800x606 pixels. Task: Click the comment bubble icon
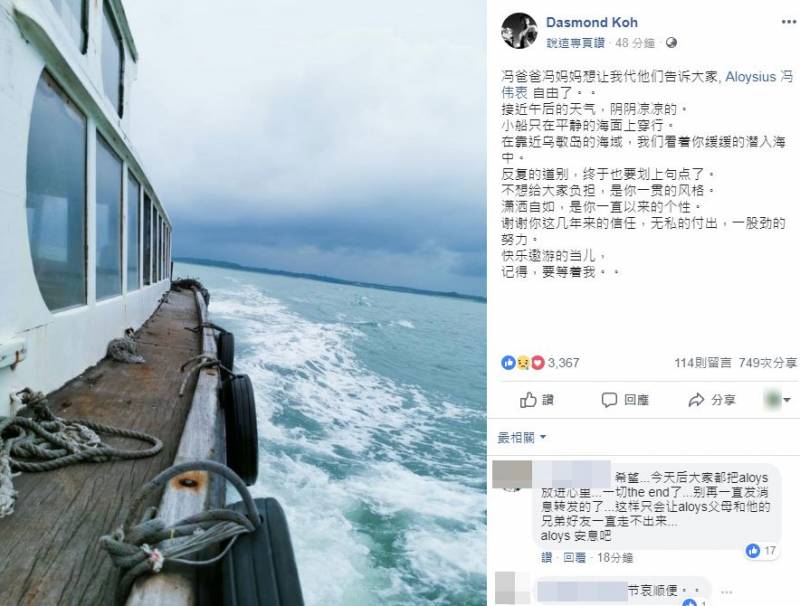pos(609,400)
